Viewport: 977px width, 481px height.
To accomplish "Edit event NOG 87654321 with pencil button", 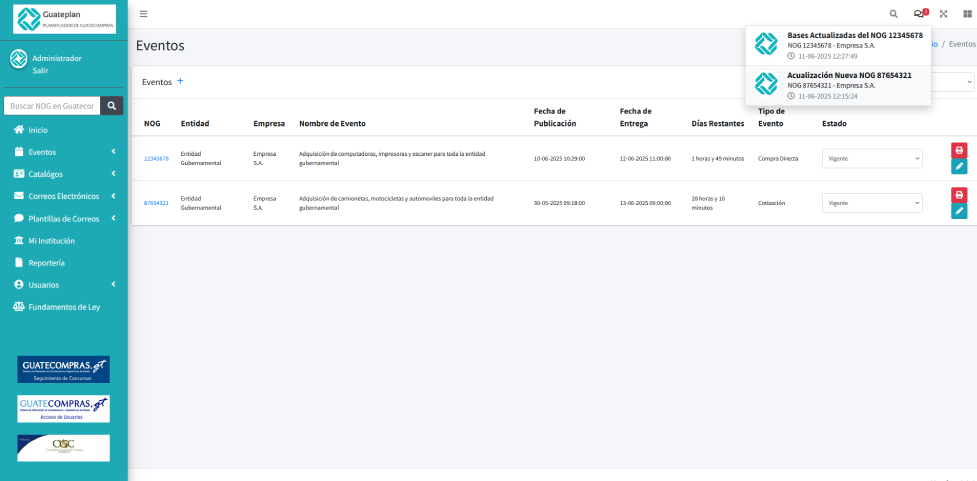I will 959,211.
